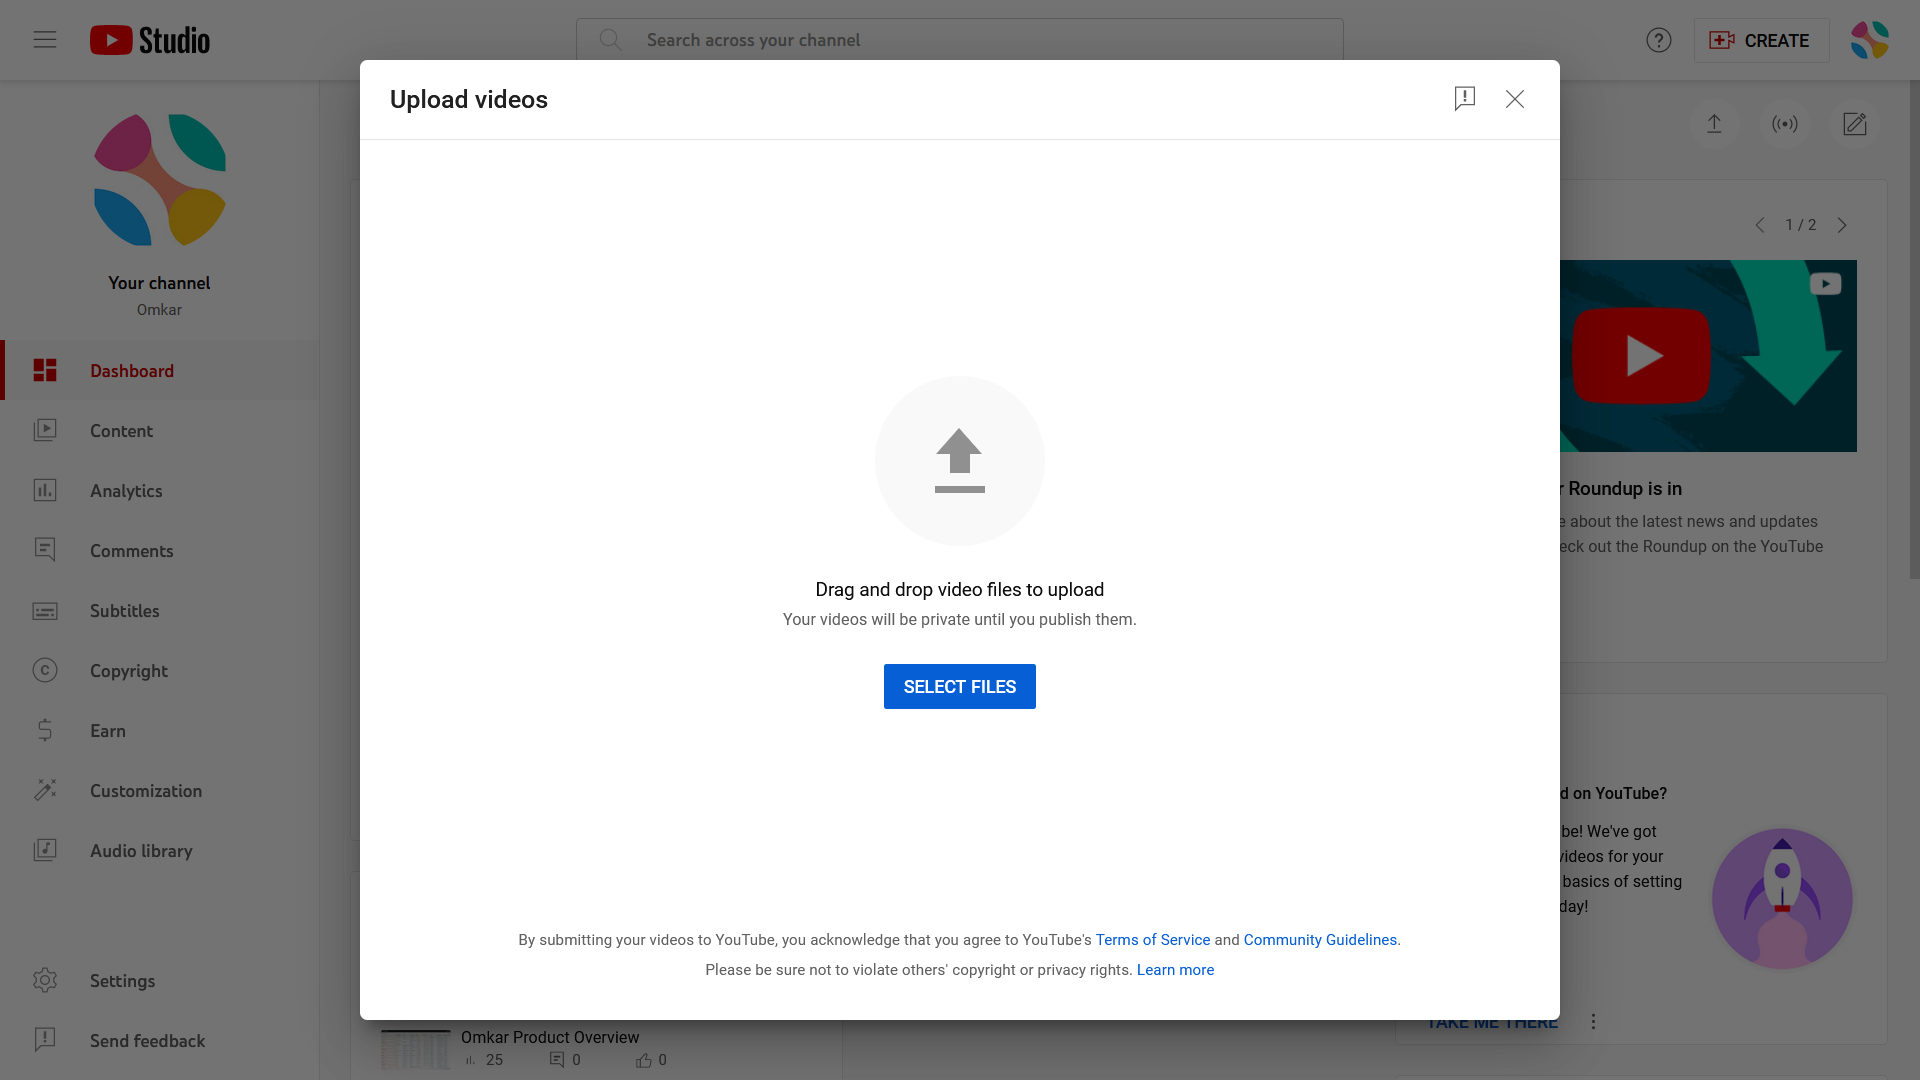Open the Copyright section icon
The height and width of the screenshot is (1080, 1920).
45,670
